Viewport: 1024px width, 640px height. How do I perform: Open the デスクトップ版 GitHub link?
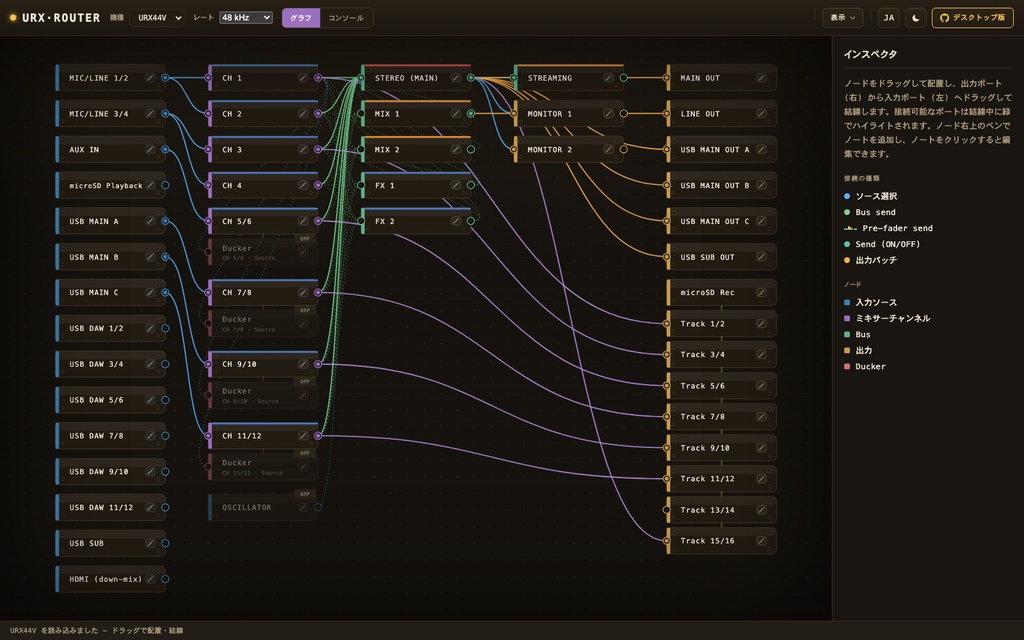point(972,18)
